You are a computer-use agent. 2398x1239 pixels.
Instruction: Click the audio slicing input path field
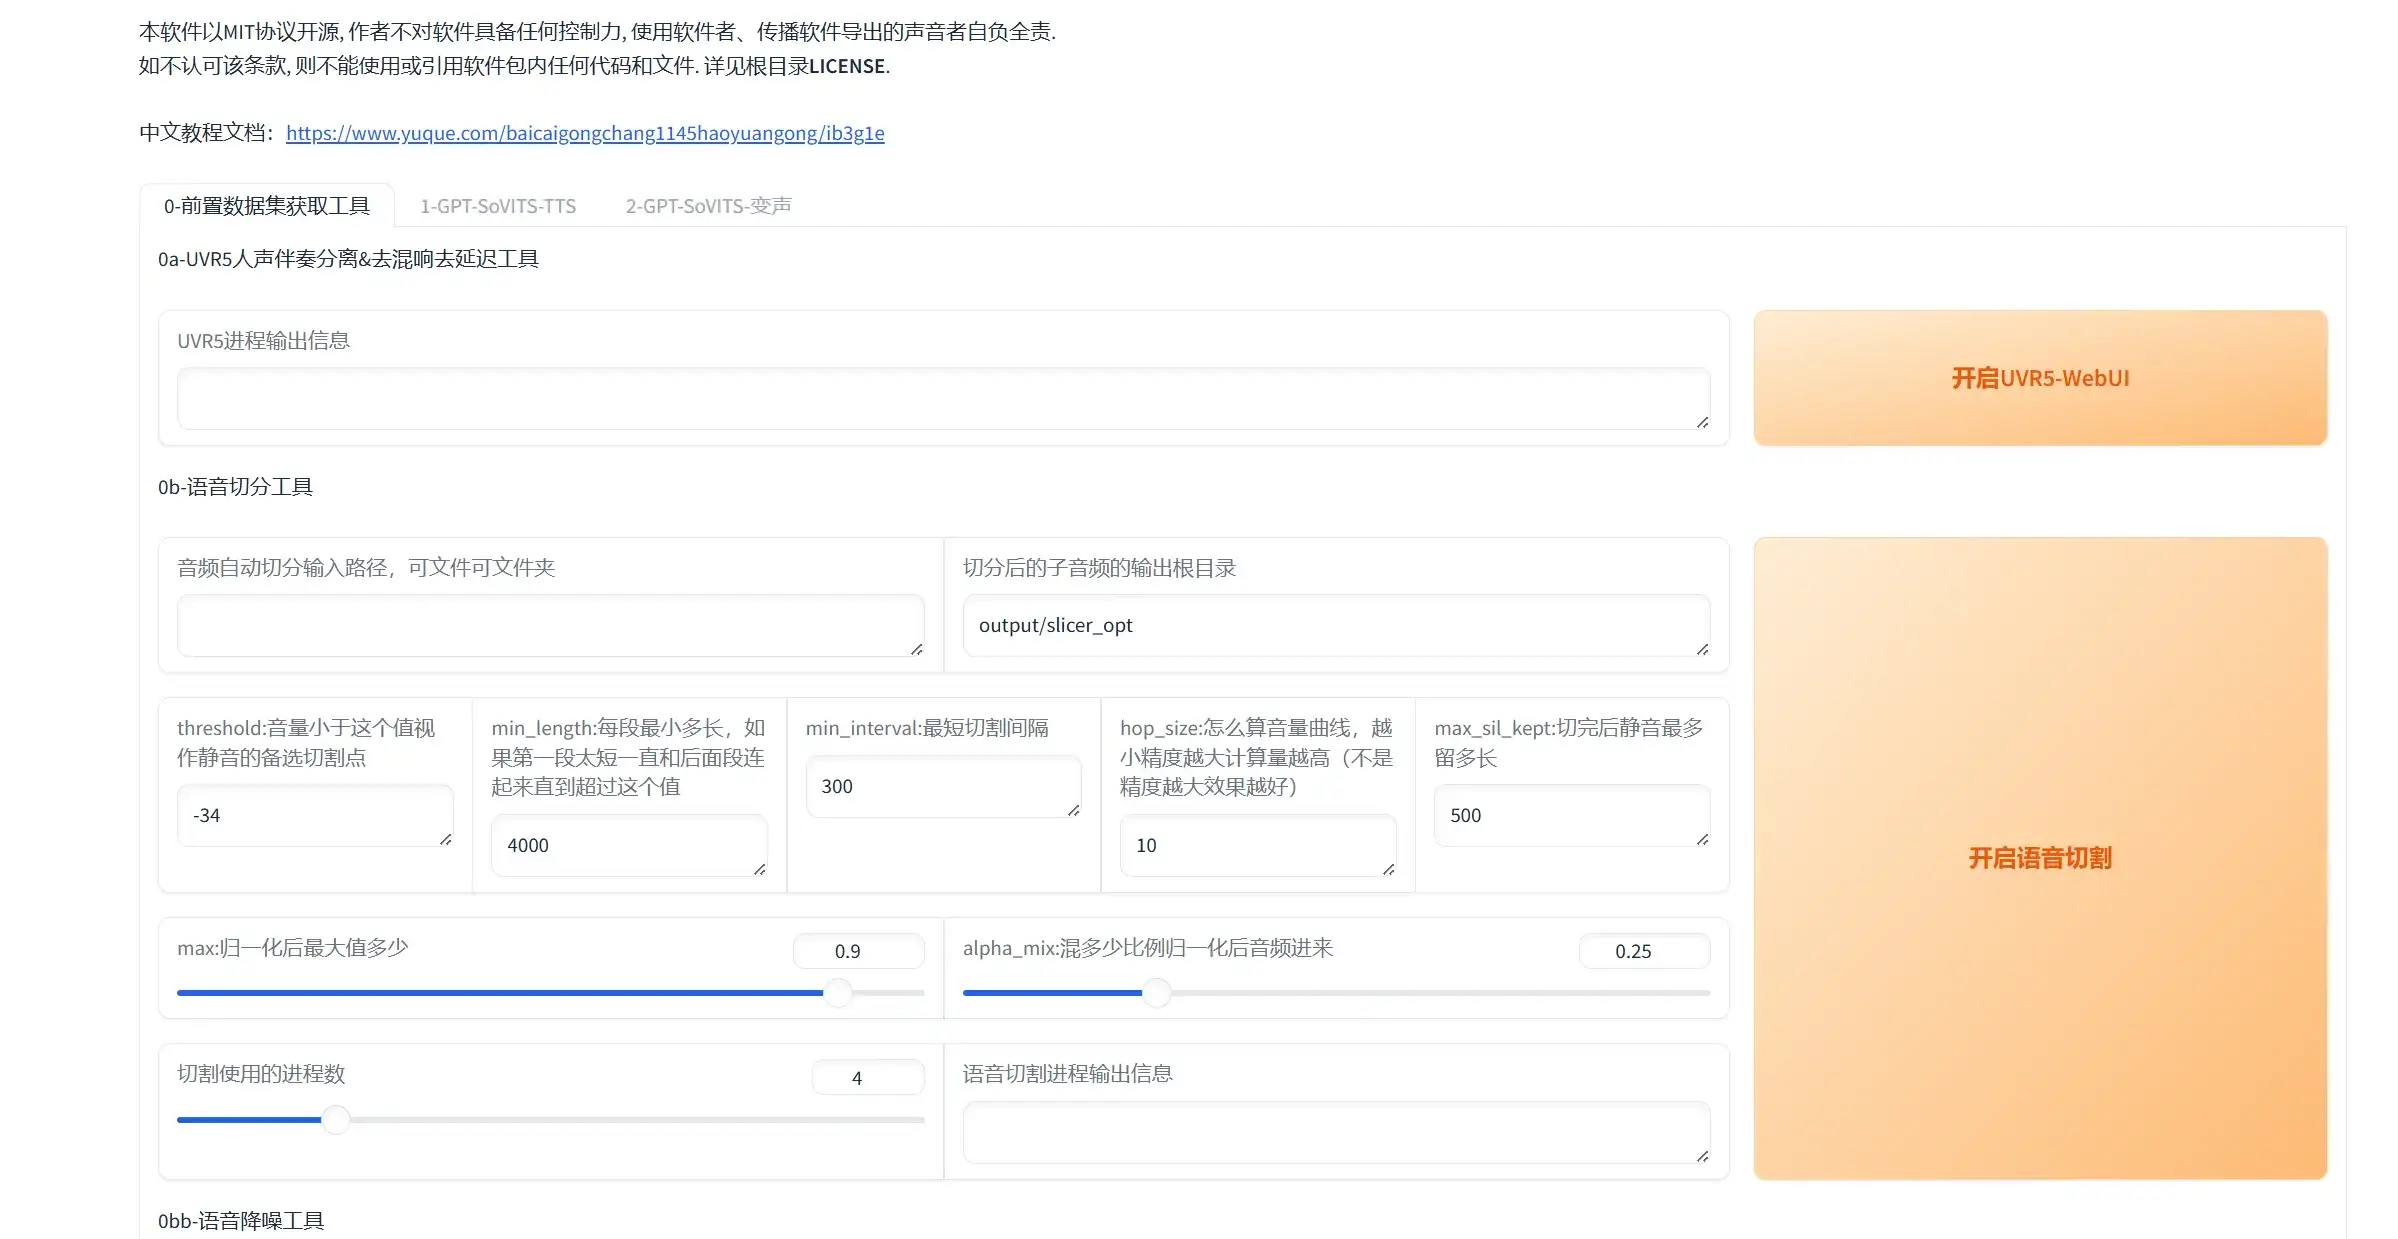pyautogui.click(x=549, y=626)
